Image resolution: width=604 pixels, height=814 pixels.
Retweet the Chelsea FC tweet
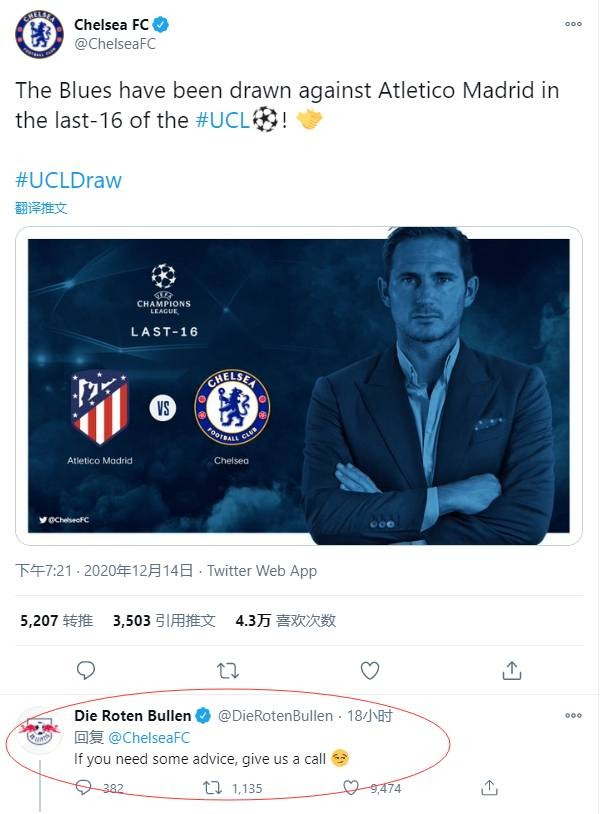pyautogui.click(x=228, y=669)
